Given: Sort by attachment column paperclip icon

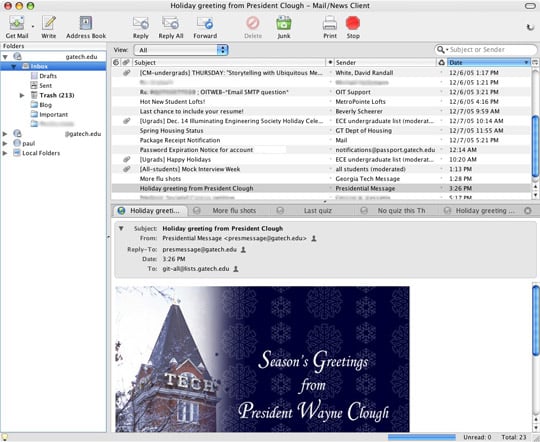Looking at the screenshot, I should 126,62.
